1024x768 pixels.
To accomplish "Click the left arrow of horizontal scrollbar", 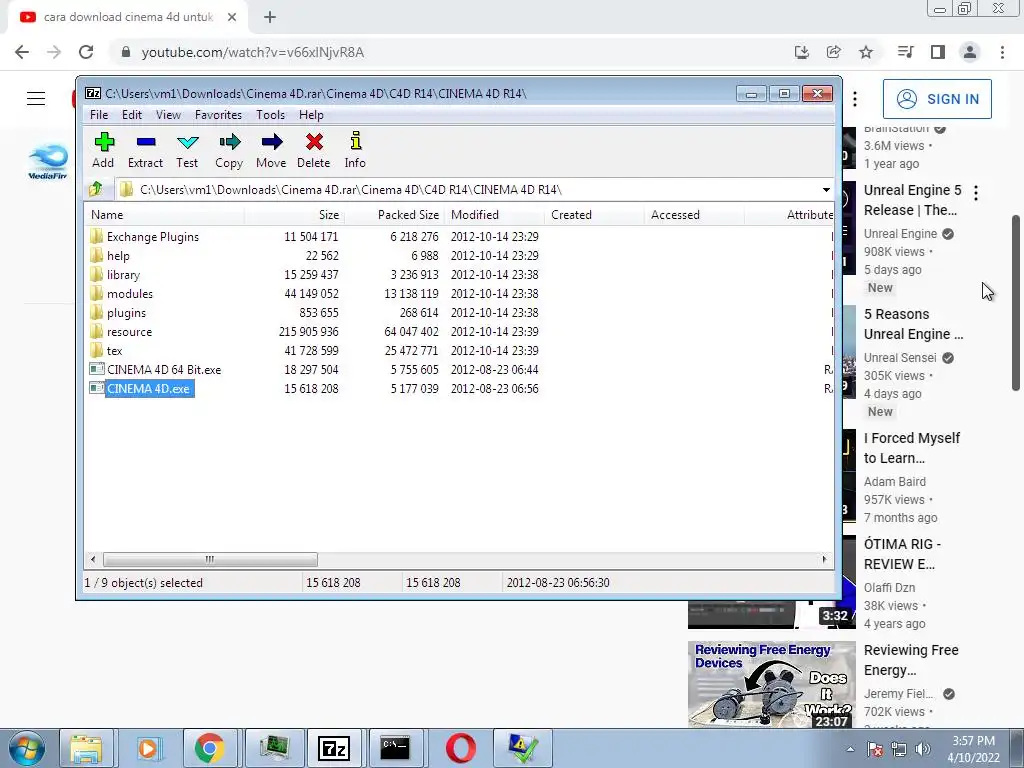I will [x=93, y=560].
